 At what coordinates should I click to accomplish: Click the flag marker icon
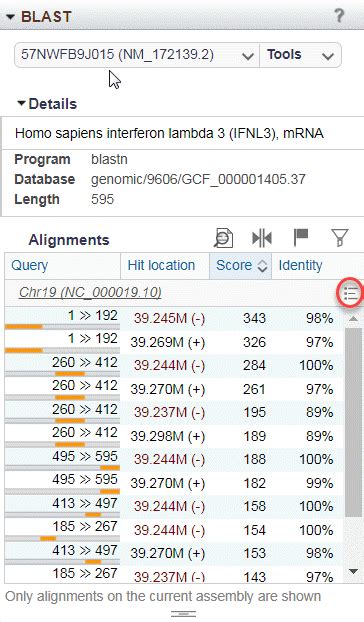pos(301,238)
